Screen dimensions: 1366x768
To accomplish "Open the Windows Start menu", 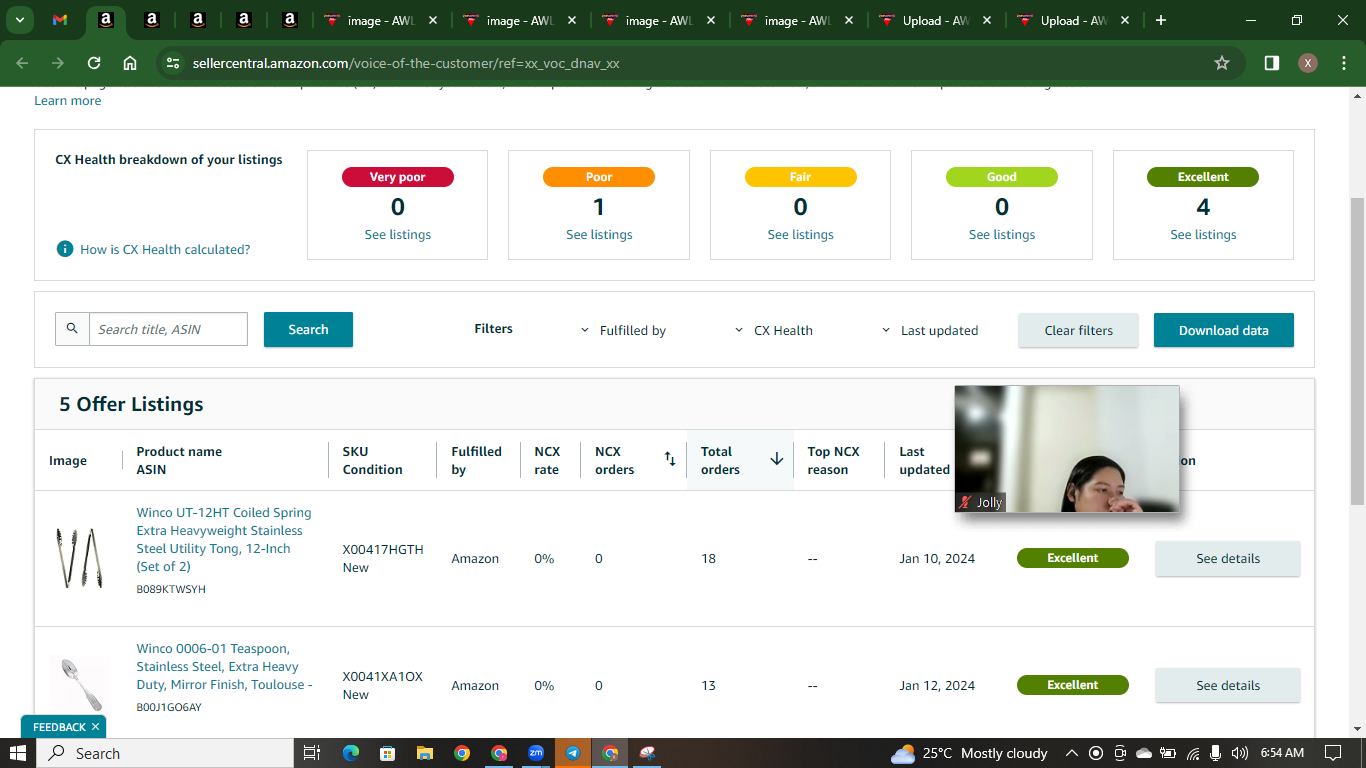I will 18,753.
